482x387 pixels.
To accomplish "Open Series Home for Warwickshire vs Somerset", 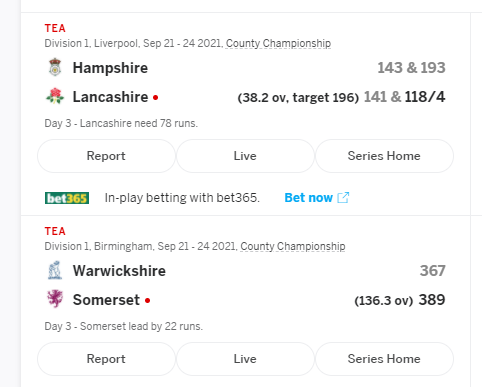I will click(384, 359).
